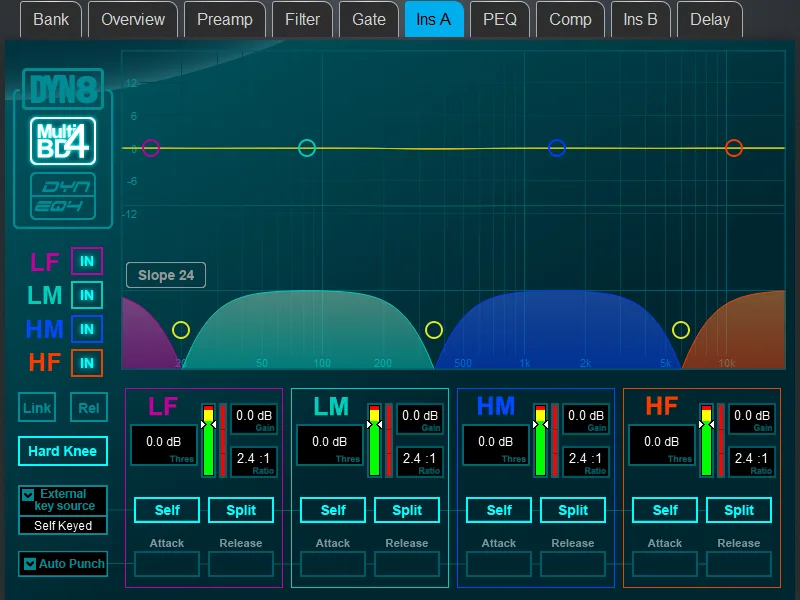Select the HF threshold value field
Screen dimensions: 800x600
661,445
